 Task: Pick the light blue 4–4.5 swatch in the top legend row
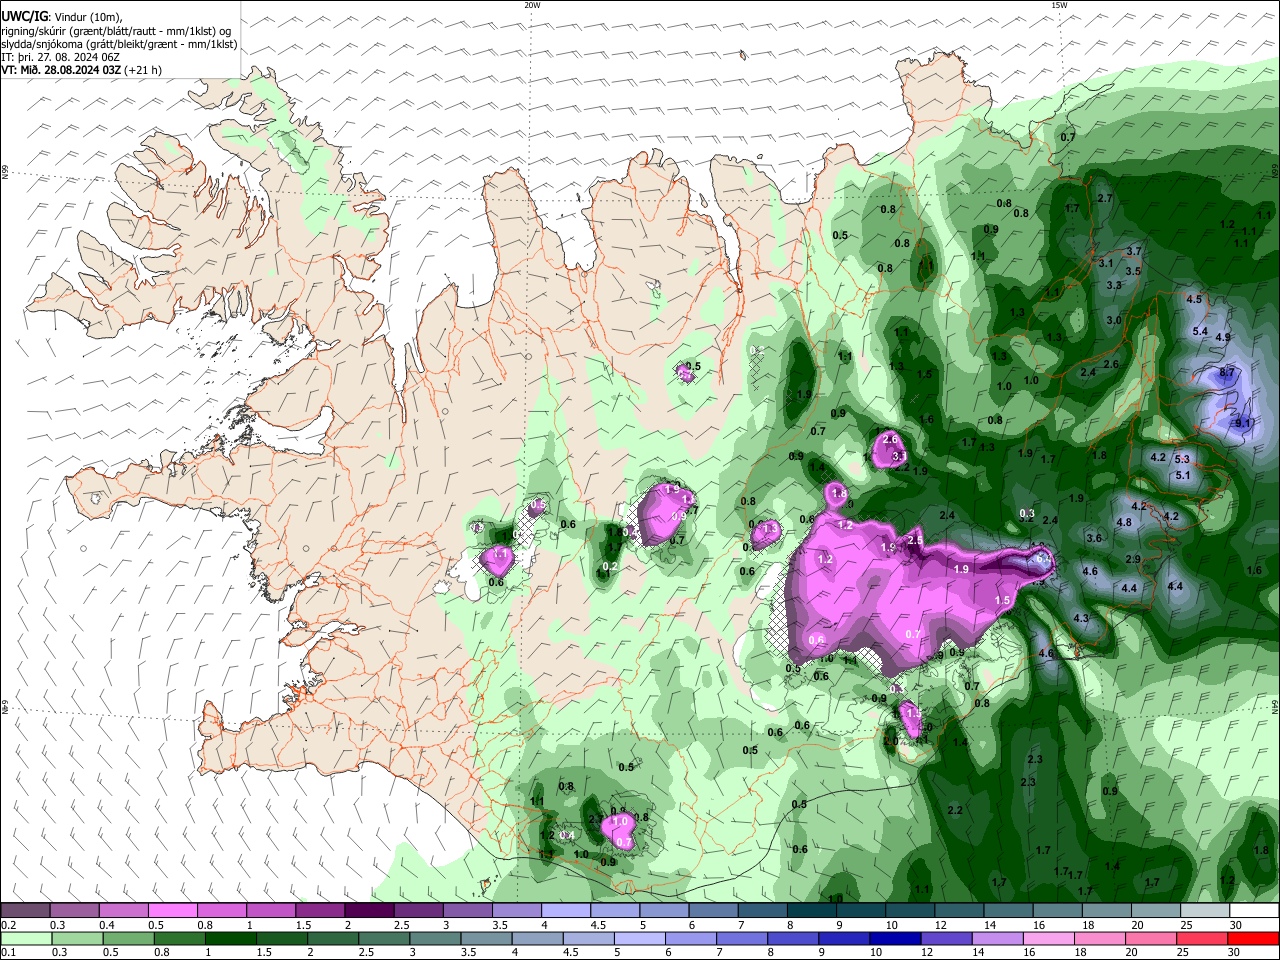pyautogui.click(x=565, y=911)
